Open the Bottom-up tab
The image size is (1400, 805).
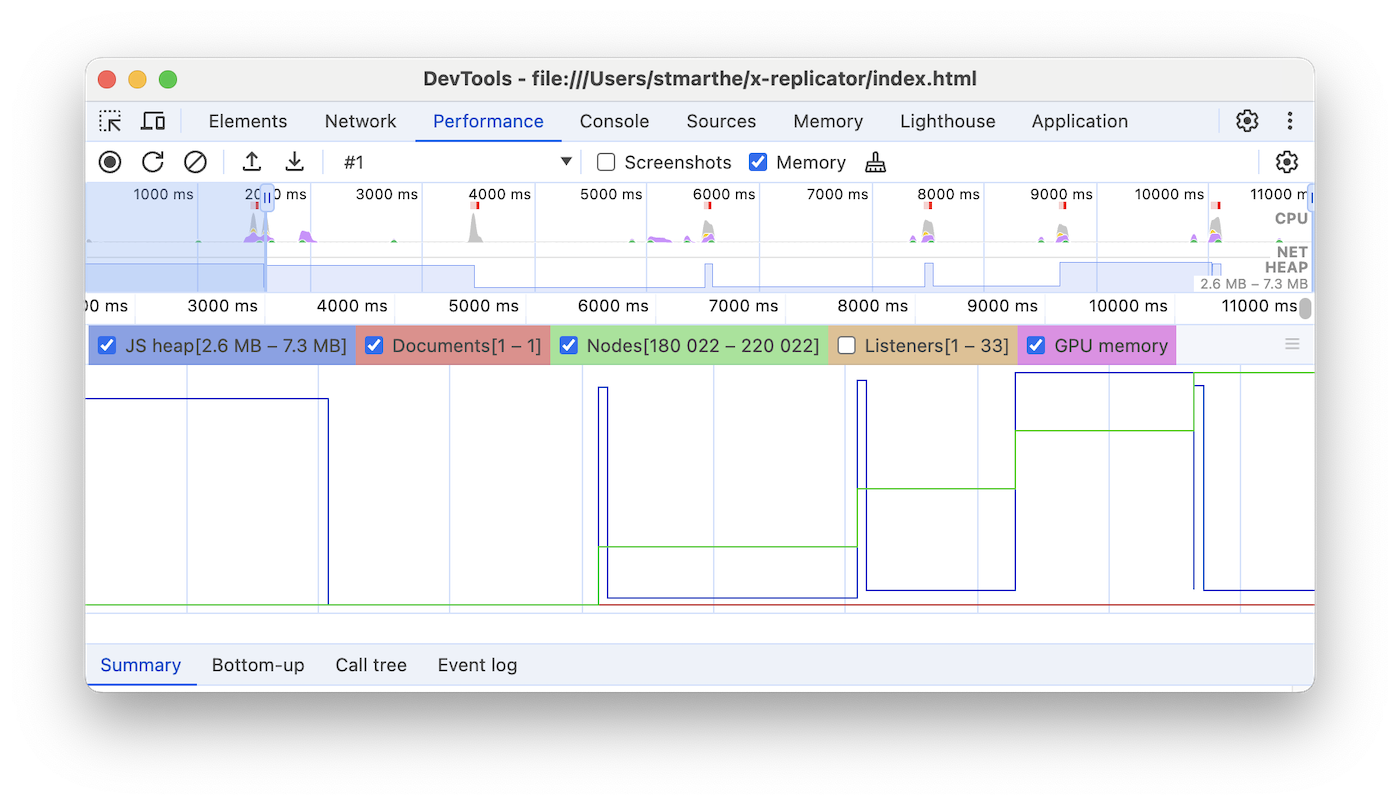pos(258,664)
